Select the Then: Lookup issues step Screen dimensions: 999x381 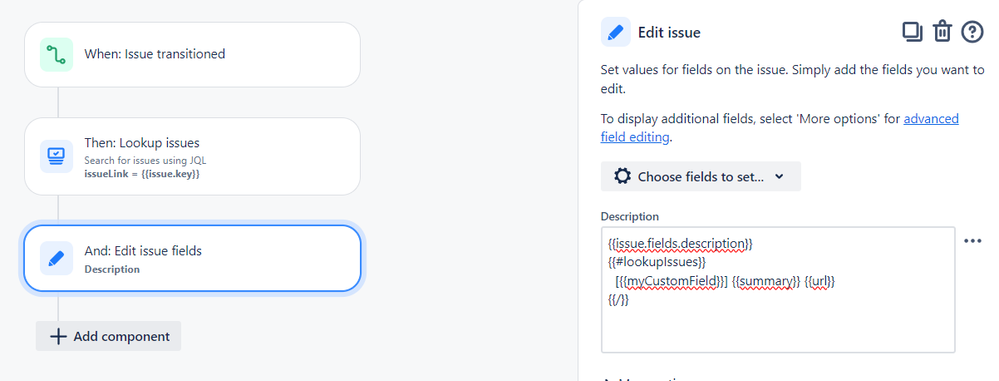[x=192, y=156]
